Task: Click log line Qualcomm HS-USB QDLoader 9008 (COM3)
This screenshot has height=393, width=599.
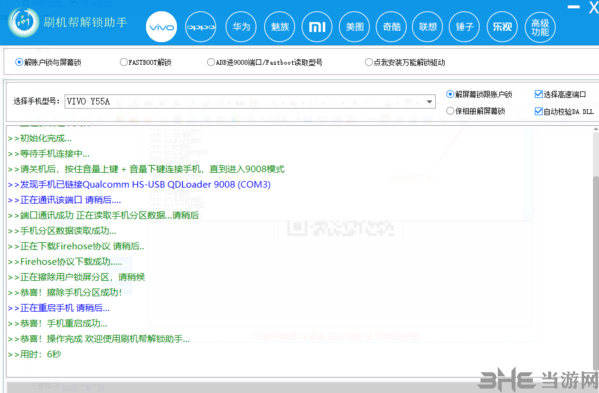Action: [x=139, y=184]
